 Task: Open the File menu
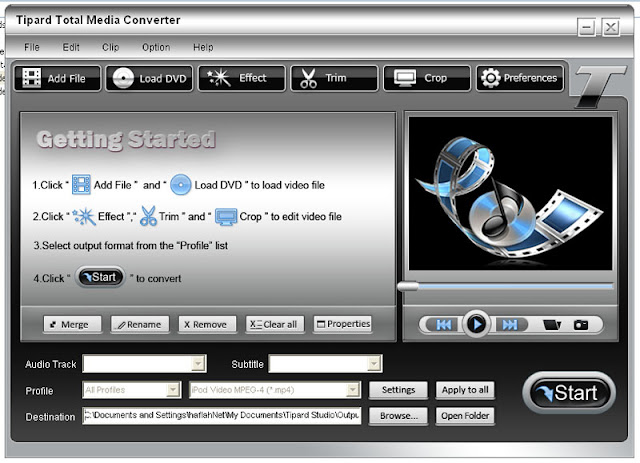coord(32,47)
